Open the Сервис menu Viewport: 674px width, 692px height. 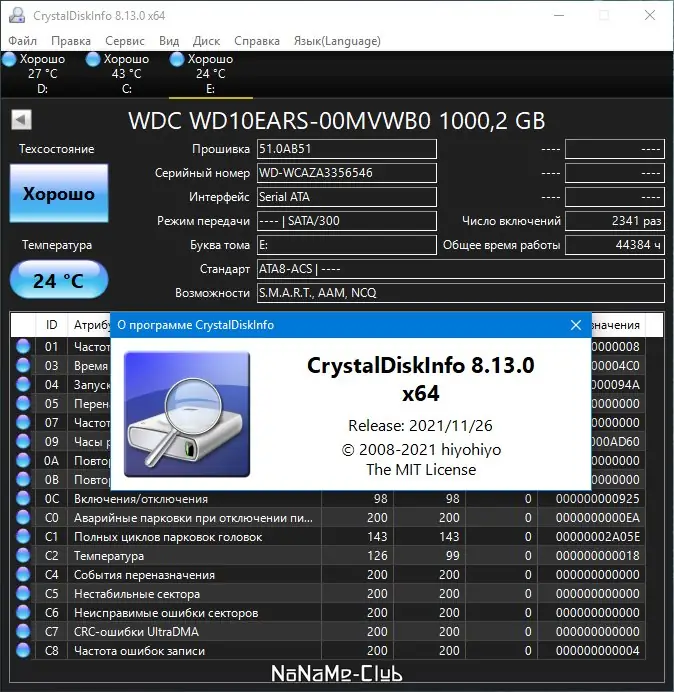pyautogui.click(x=125, y=41)
